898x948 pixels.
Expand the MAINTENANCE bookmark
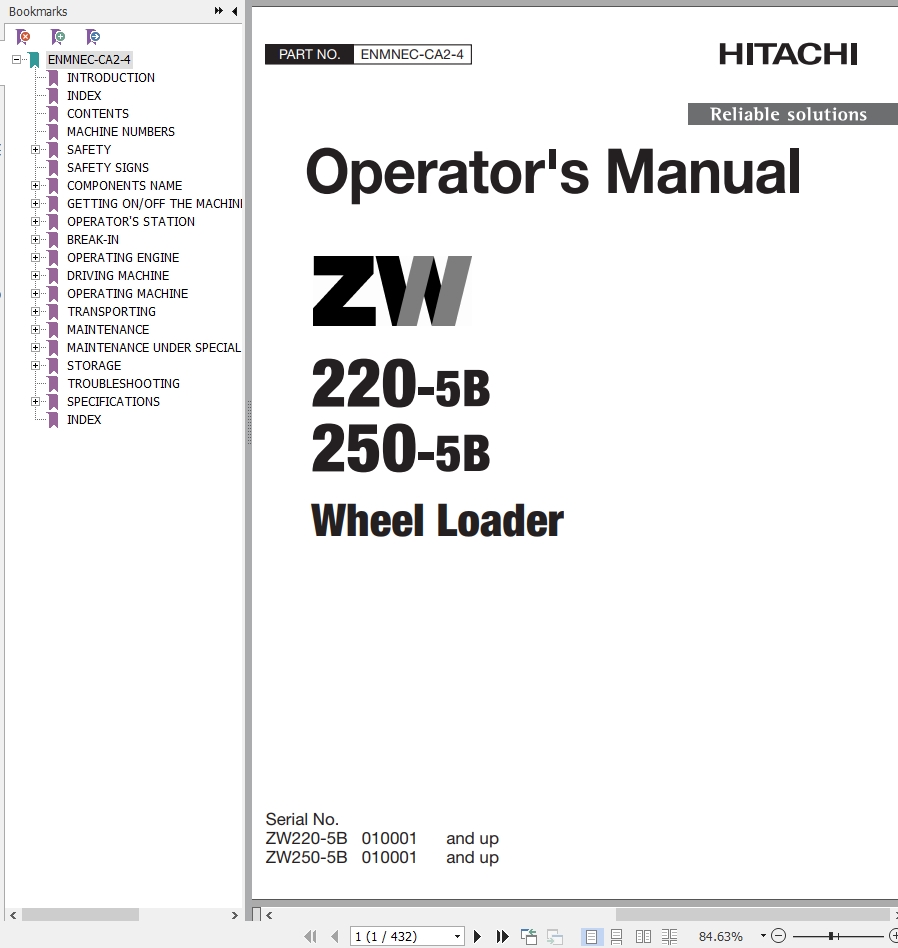[x=36, y=330]
